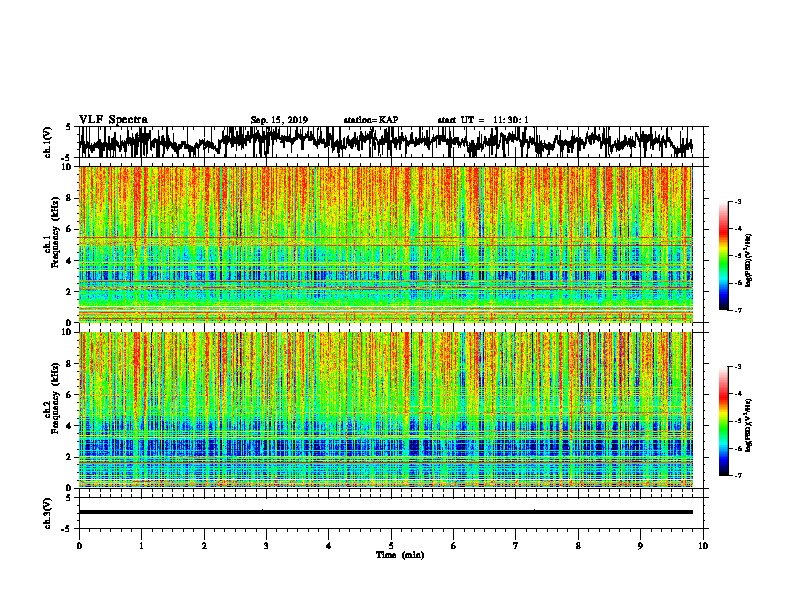
Task: Click time axis tick label "8"
Action: click(578, 546)
